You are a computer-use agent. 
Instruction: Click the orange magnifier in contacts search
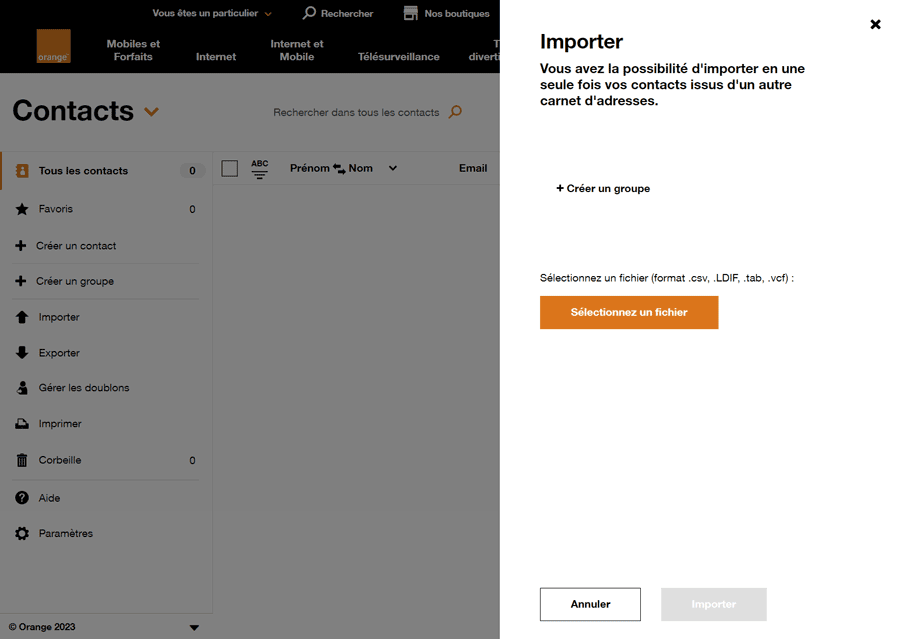455,111
